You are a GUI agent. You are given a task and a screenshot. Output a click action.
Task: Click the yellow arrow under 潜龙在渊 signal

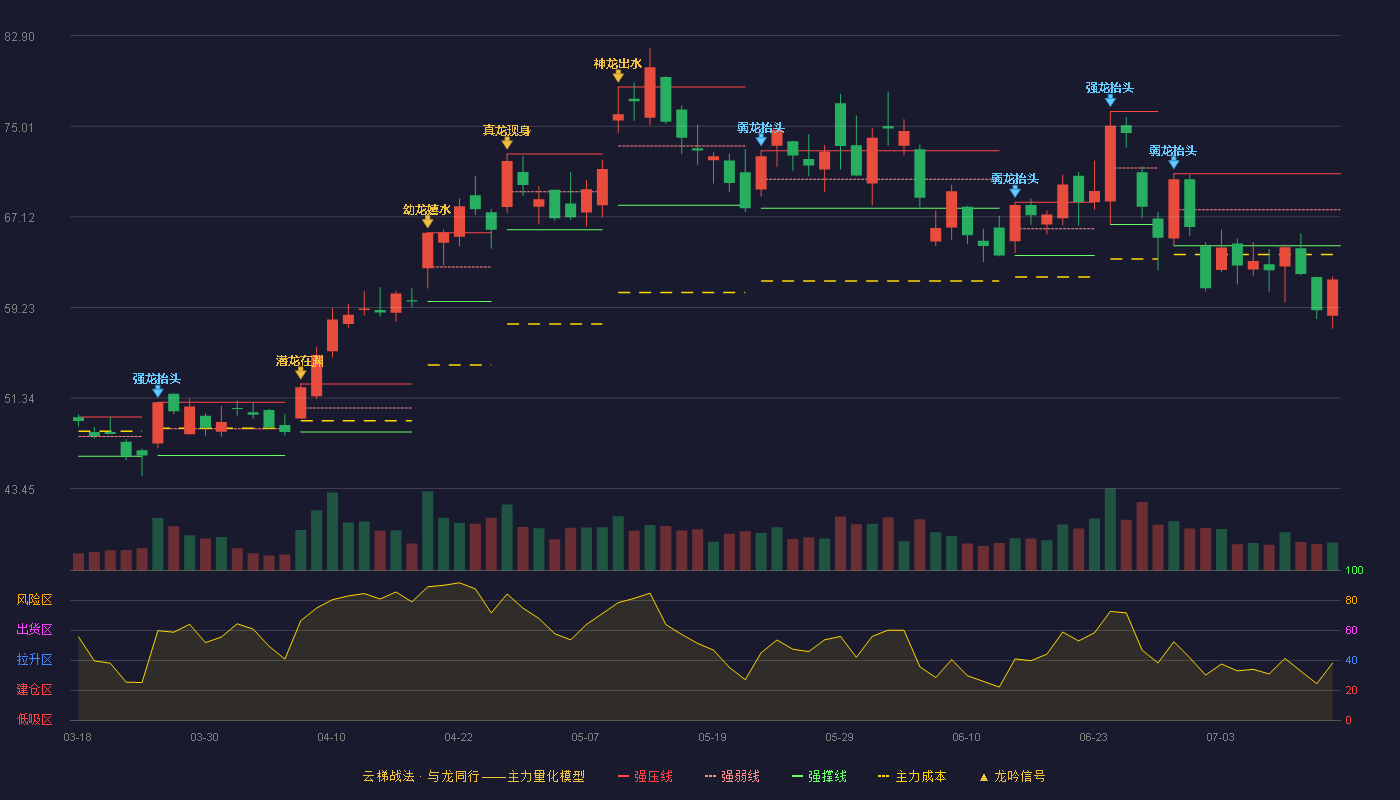(x=300, y=373)
